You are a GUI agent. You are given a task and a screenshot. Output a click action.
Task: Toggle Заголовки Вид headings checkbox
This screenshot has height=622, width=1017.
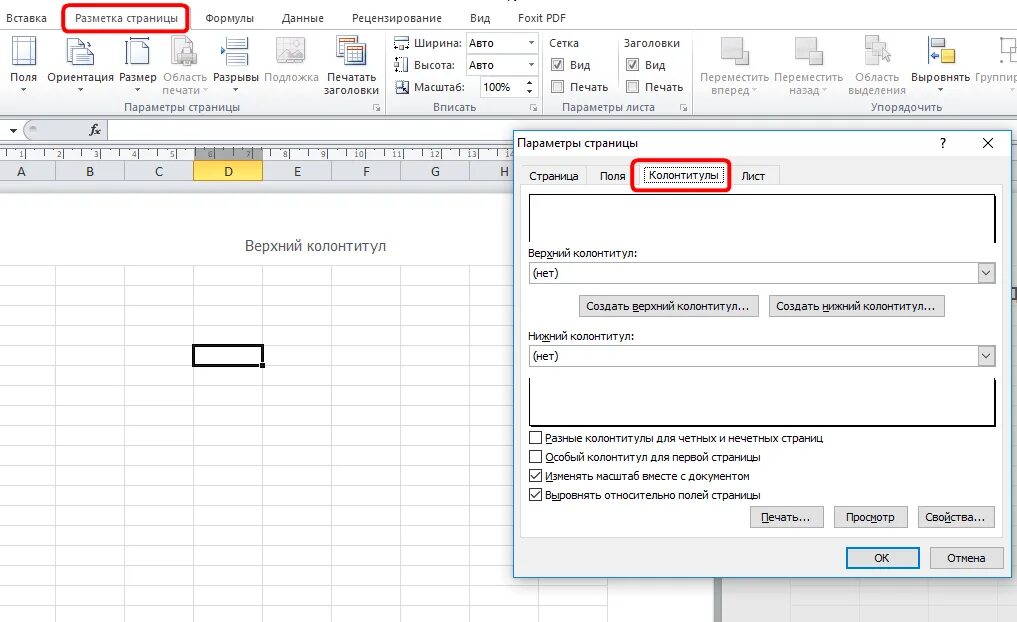click(x=632, y=65)
